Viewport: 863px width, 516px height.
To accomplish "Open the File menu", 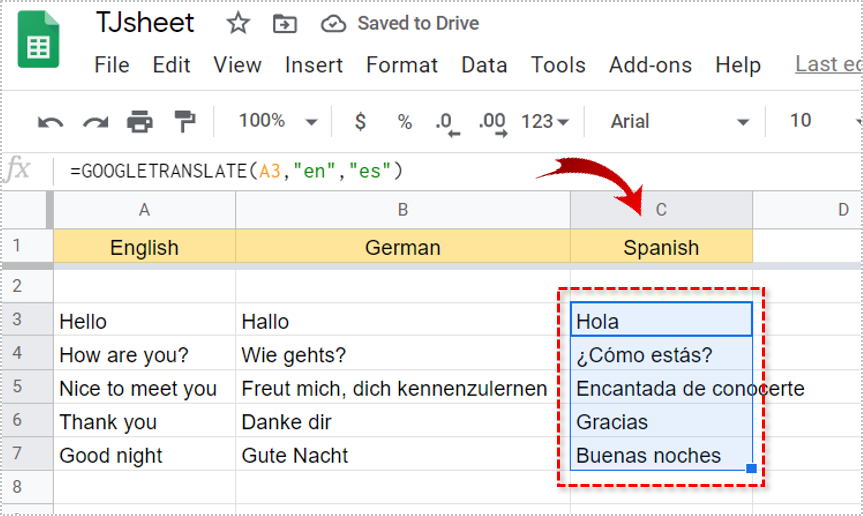I will pos(112,65).
